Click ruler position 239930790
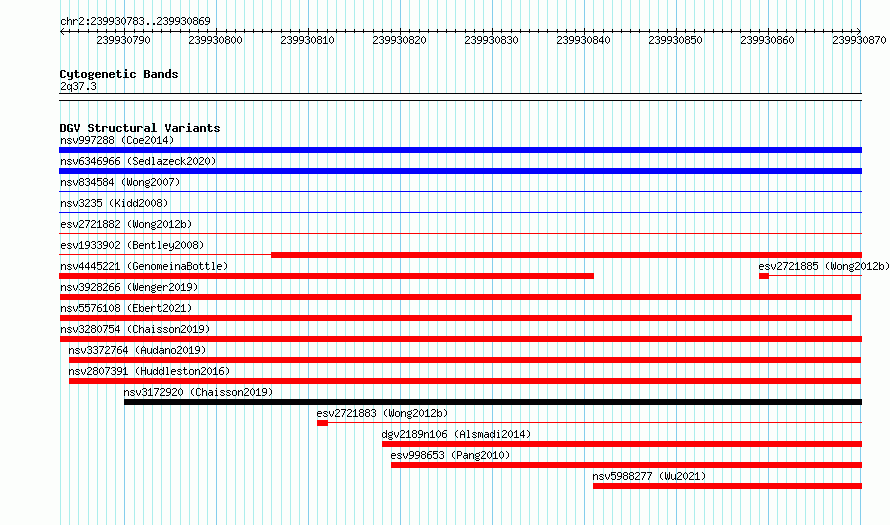This screenshot has width=890, height=525. click(123, 40)
